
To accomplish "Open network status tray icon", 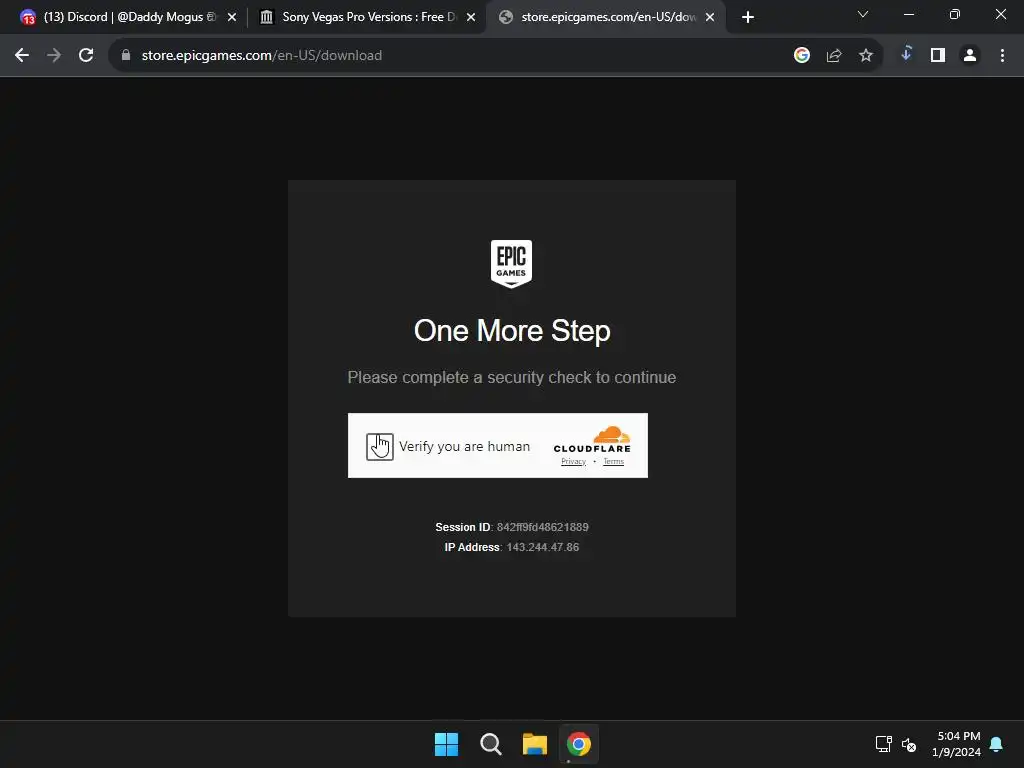I will click(x=884, y=744).
